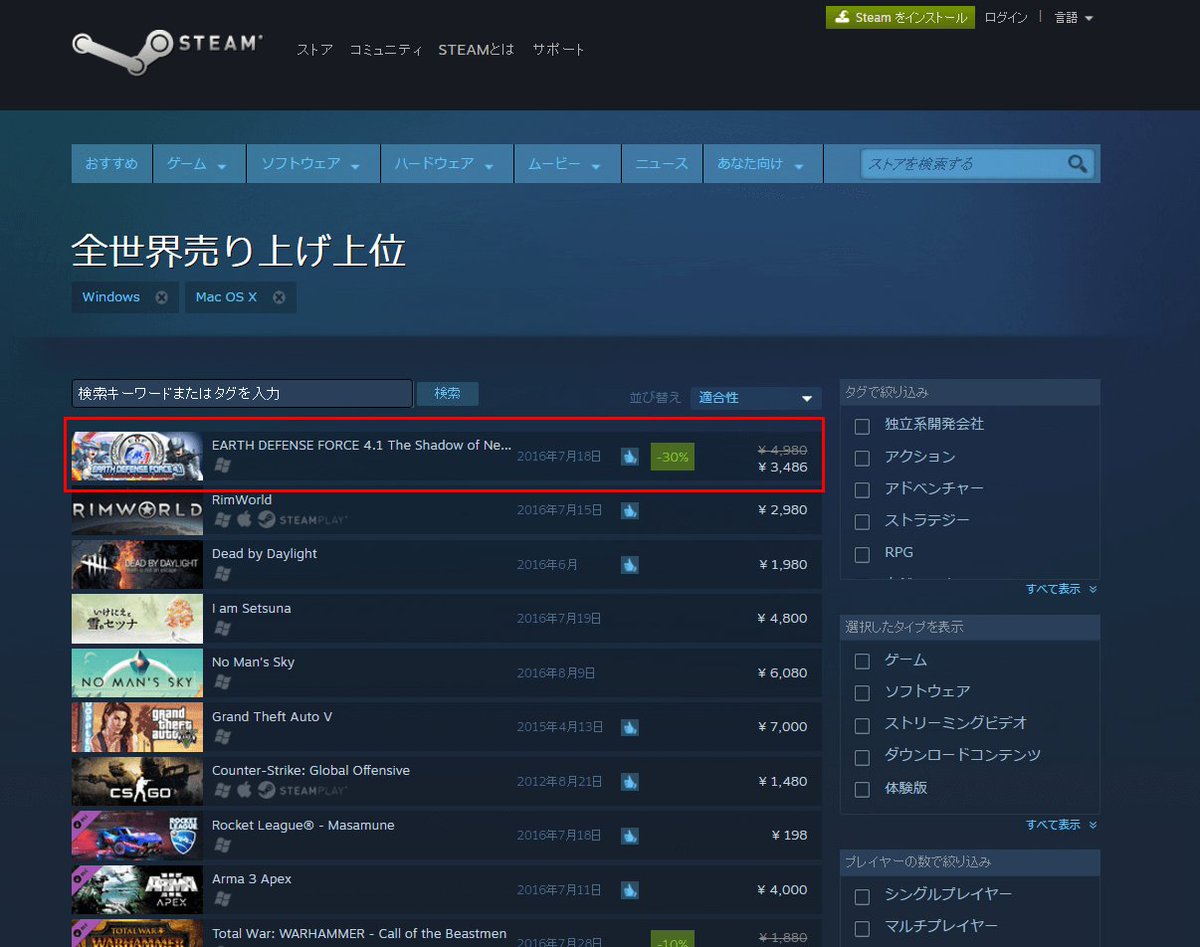Click the review thumb icon for Arma 3 Apex

(x=629, y=889)
